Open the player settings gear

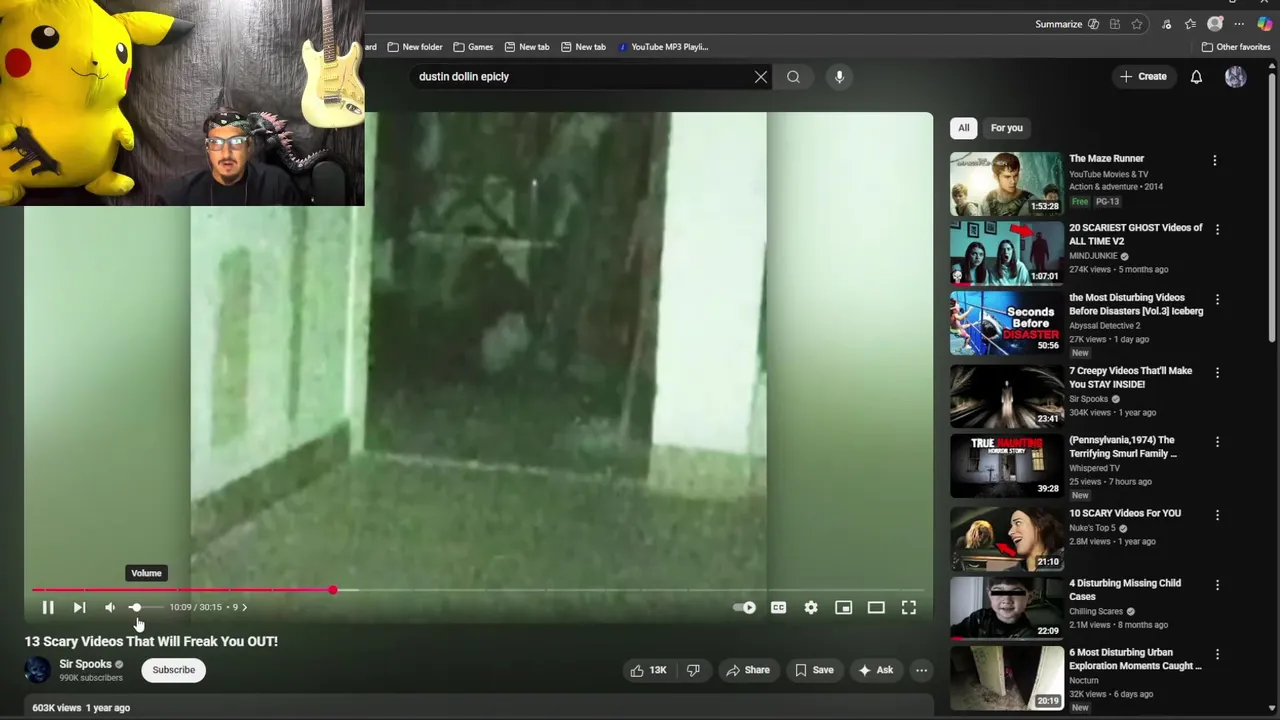click(x=811, y=607)
